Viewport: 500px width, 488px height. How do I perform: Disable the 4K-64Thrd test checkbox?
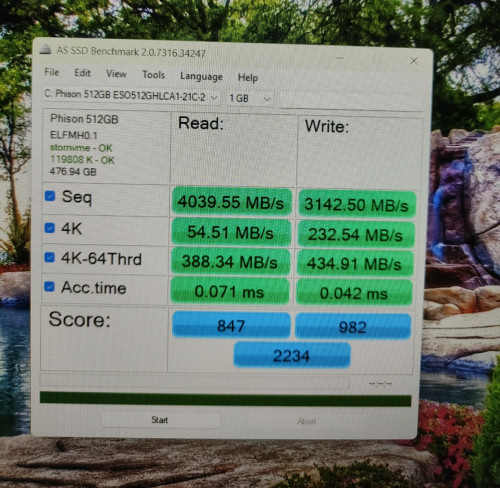(x=50, y=257)
